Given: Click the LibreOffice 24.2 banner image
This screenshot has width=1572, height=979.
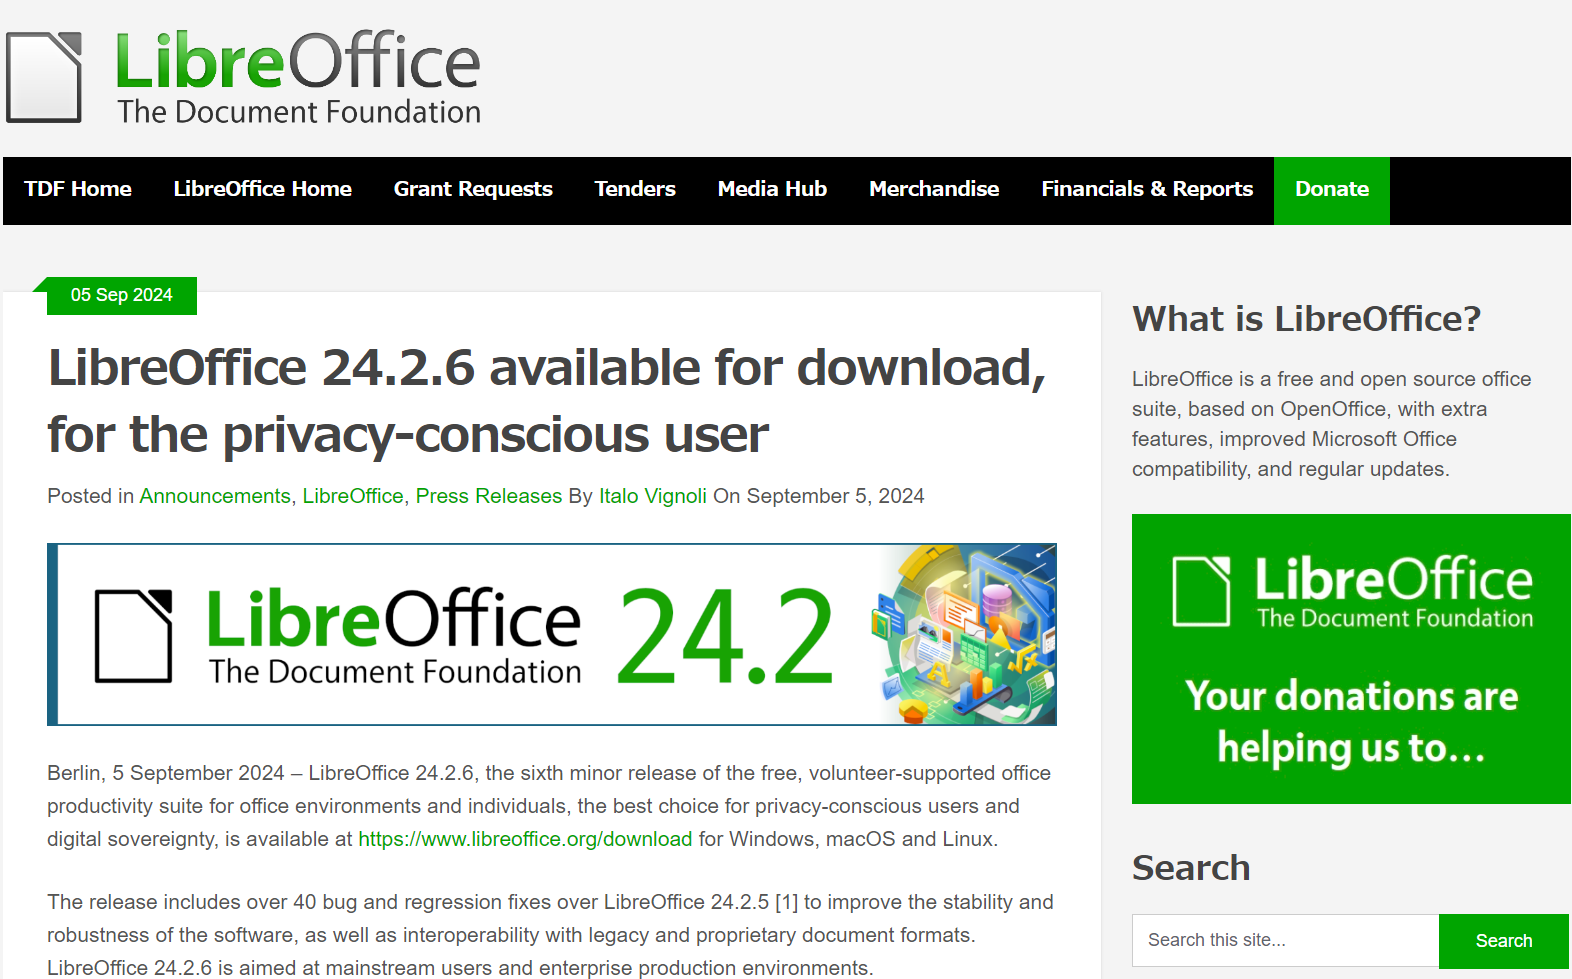Looking at the screenshot, I should tap(552, 634).
